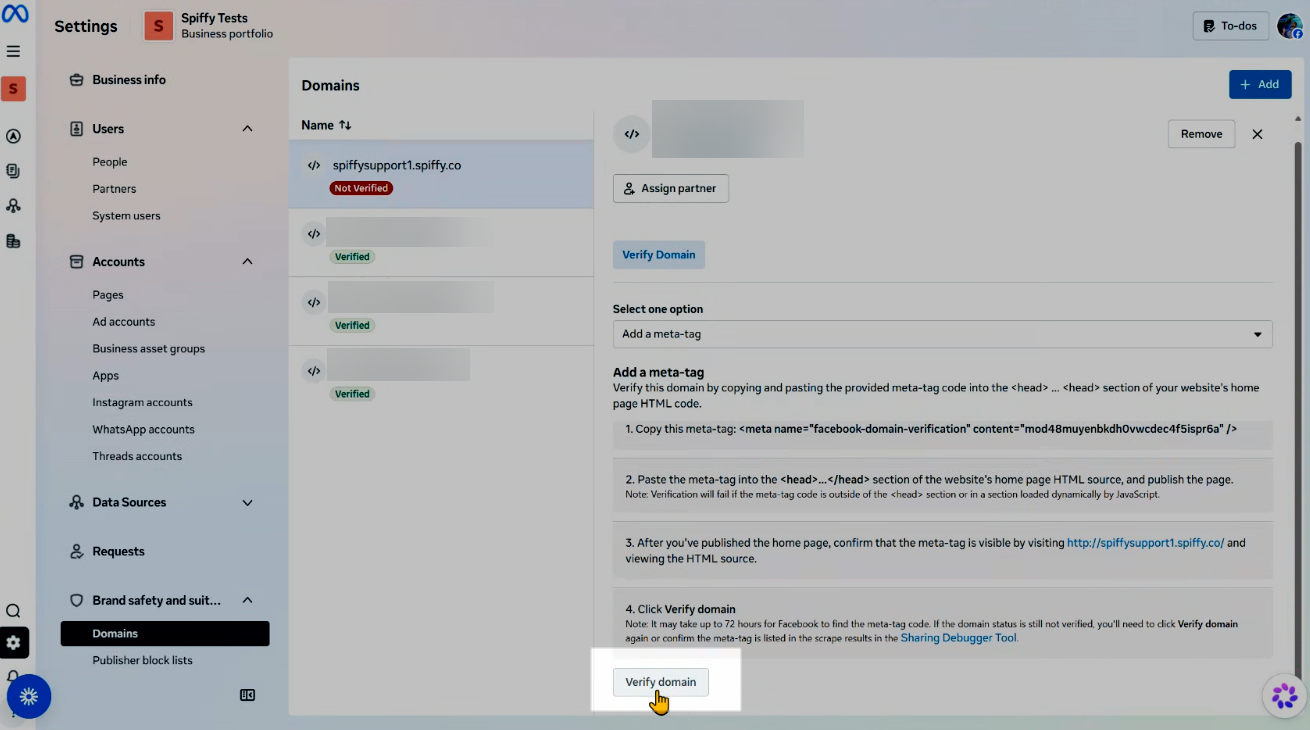
Task: Select the spiffysupport1.spiffy.co domain row
Action: pos(441,174)
